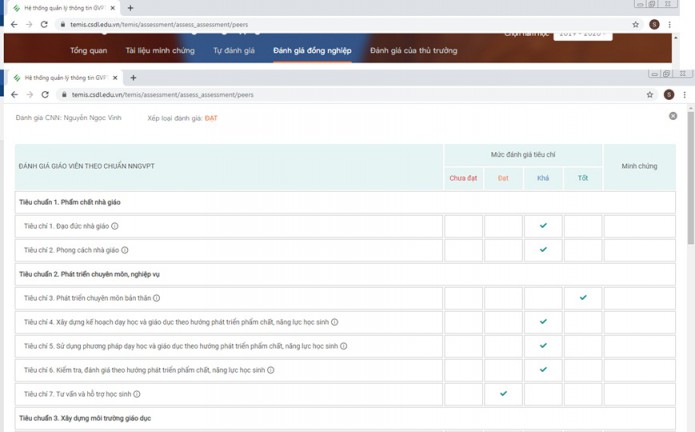Click info icon beside Tiêu chí 1 Đạo đức nhà giáo
Viewport: 695px width, 432px height.
click(115, 226)
